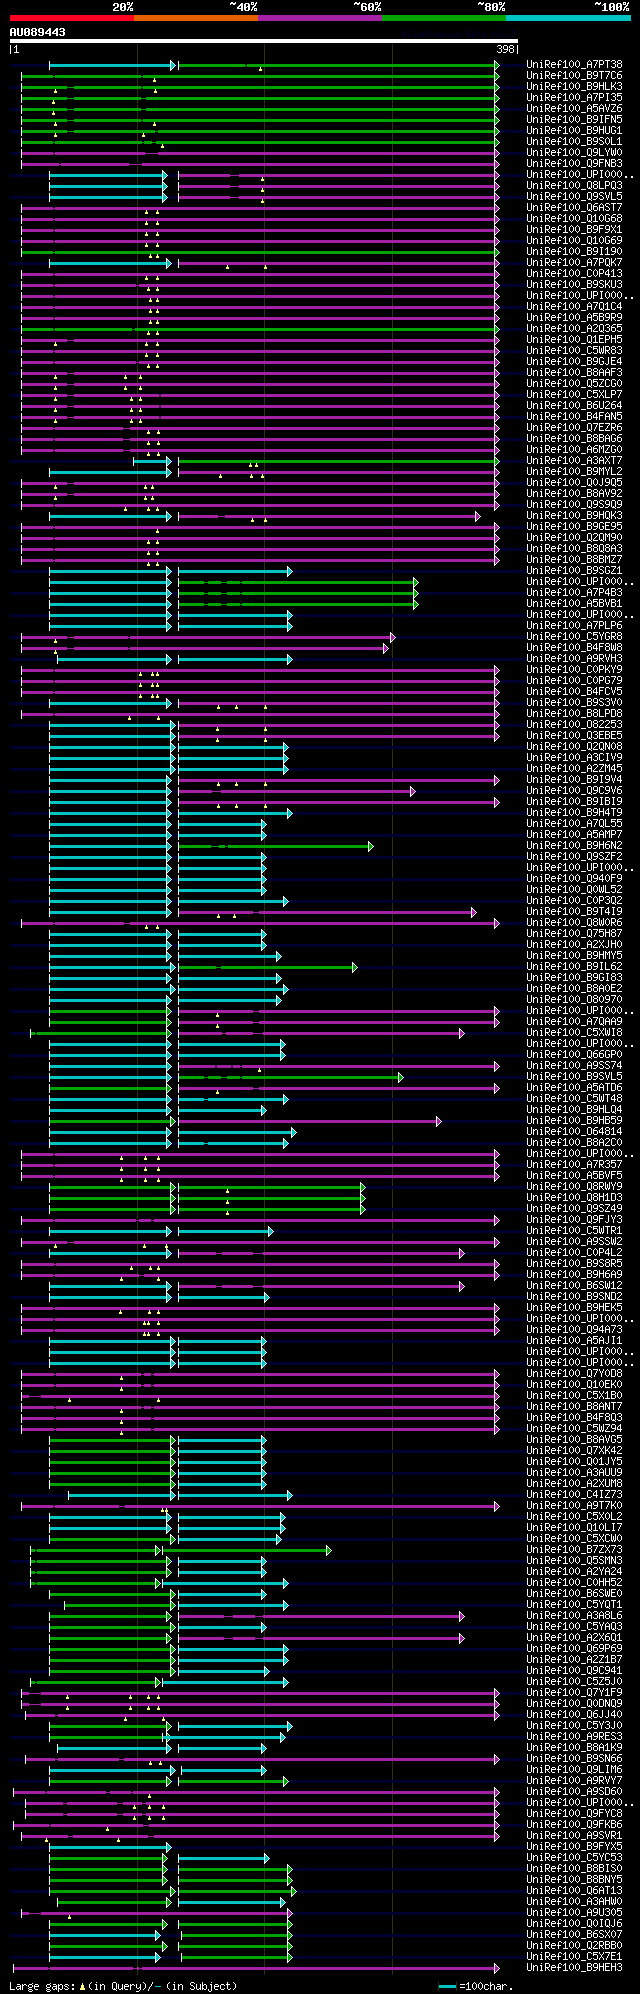Open hit UniRef100_A7PI35

point(574,97)
